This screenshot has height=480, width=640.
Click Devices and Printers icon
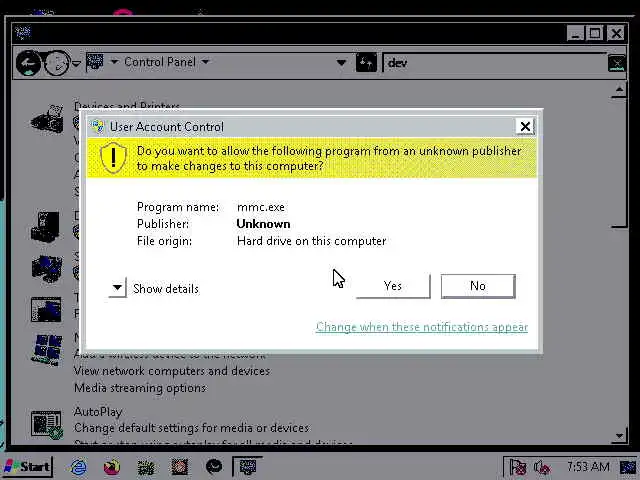[x=47, y=119]
